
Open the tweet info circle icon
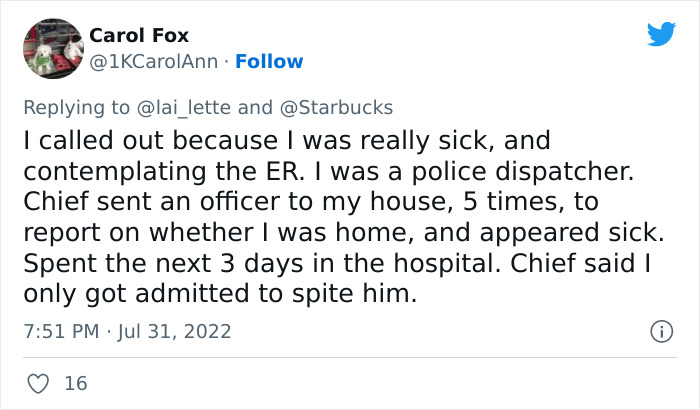[660, 330]
